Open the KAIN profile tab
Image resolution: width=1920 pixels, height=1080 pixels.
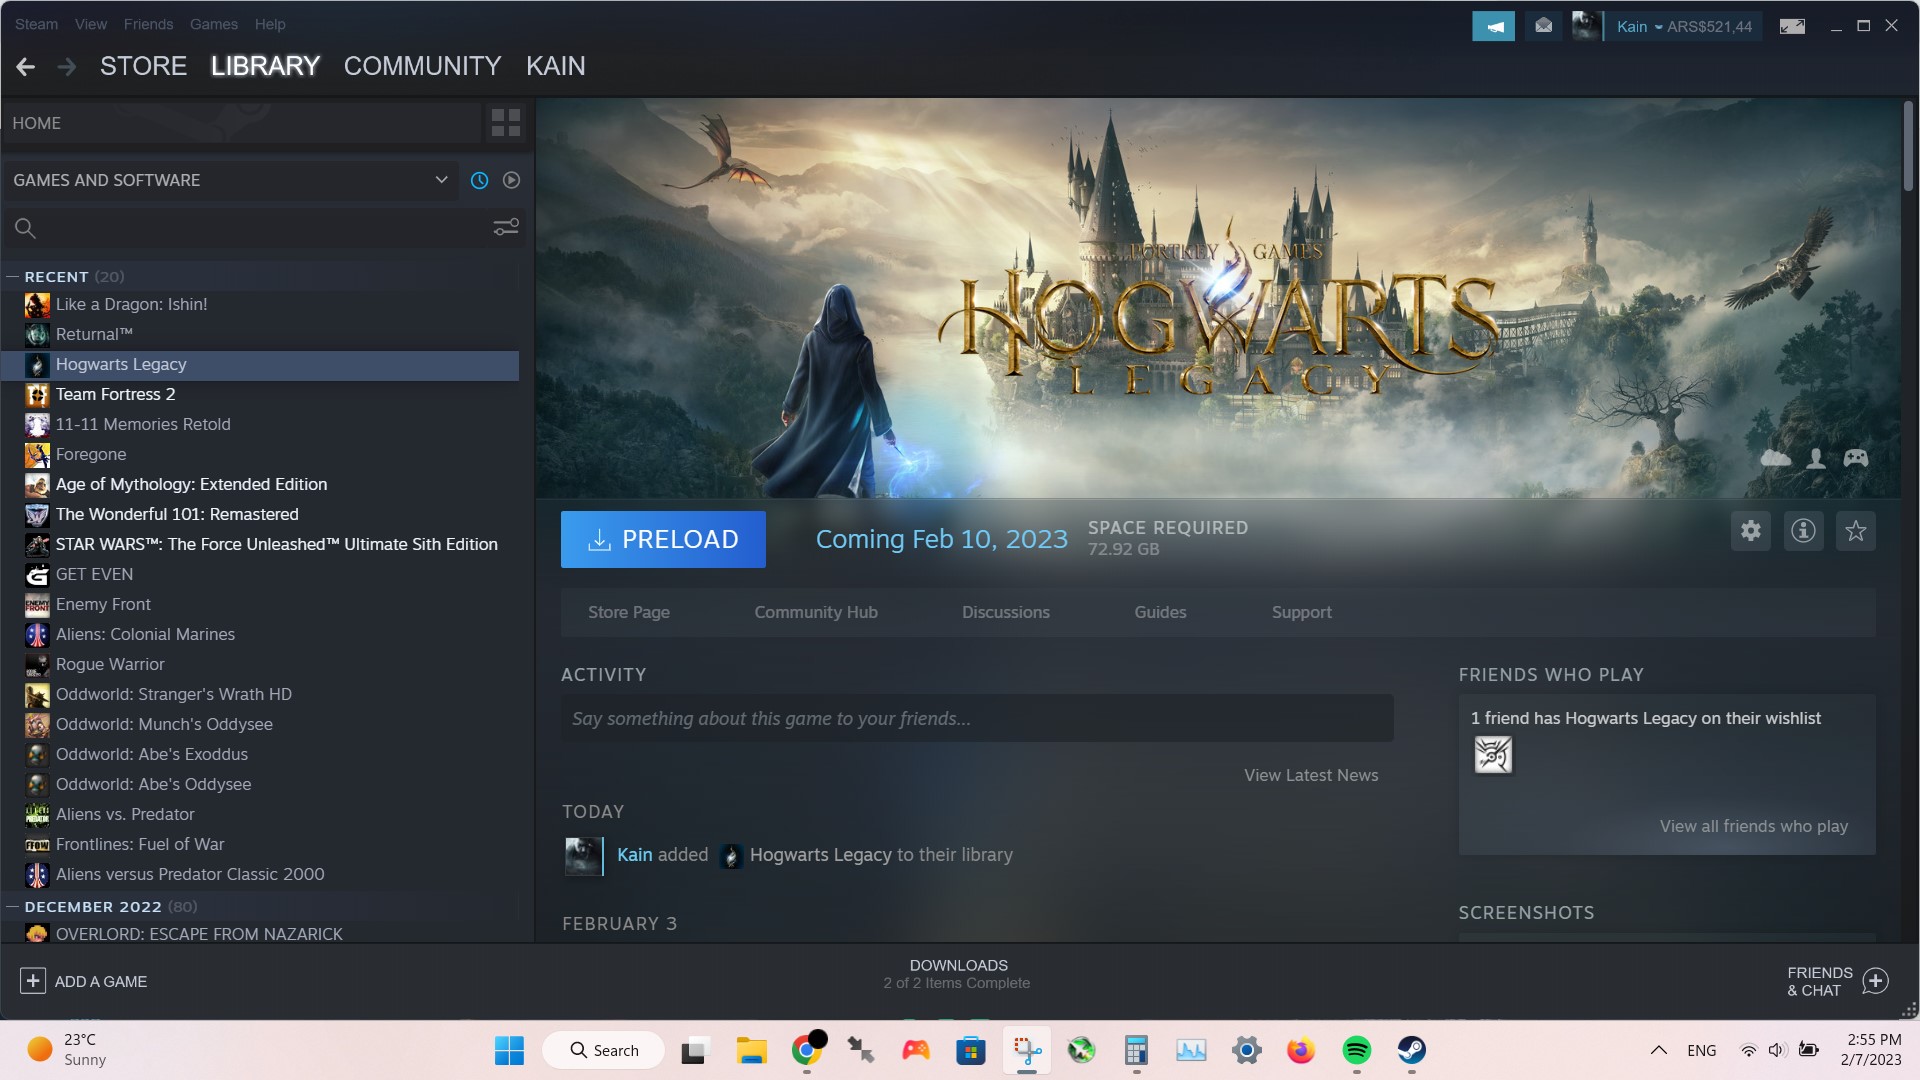(556, 66)
